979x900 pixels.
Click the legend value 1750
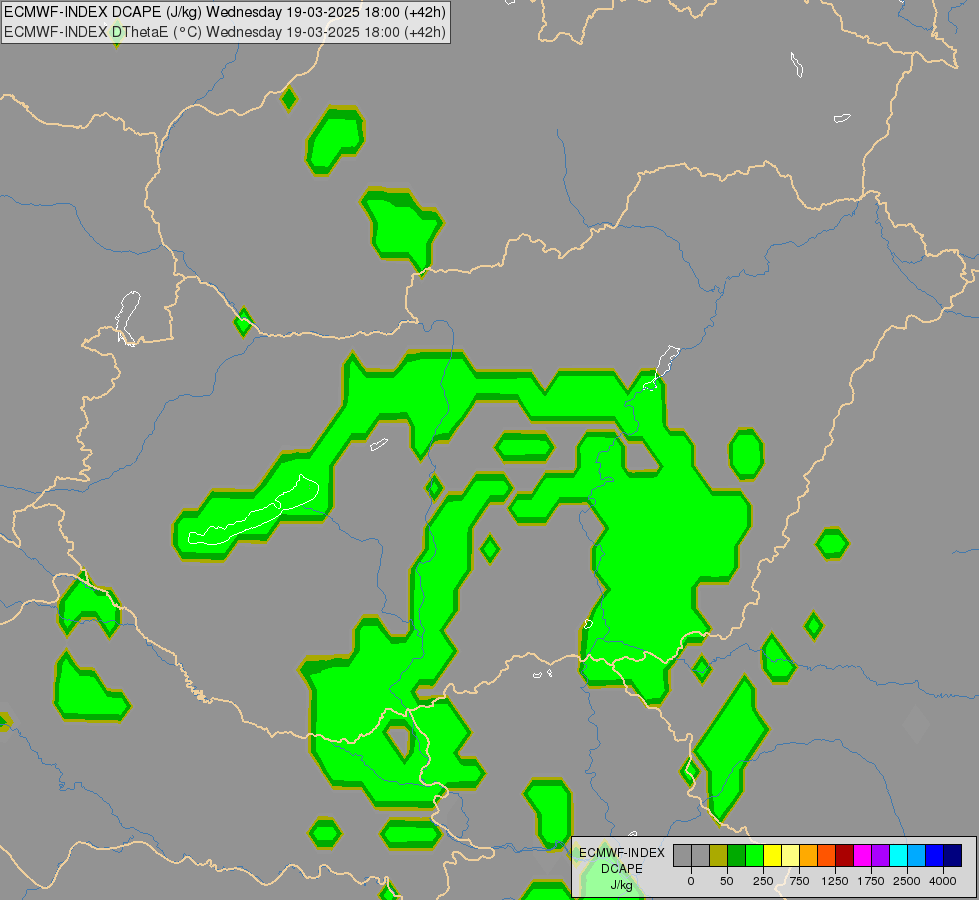[x=871, y=881]
